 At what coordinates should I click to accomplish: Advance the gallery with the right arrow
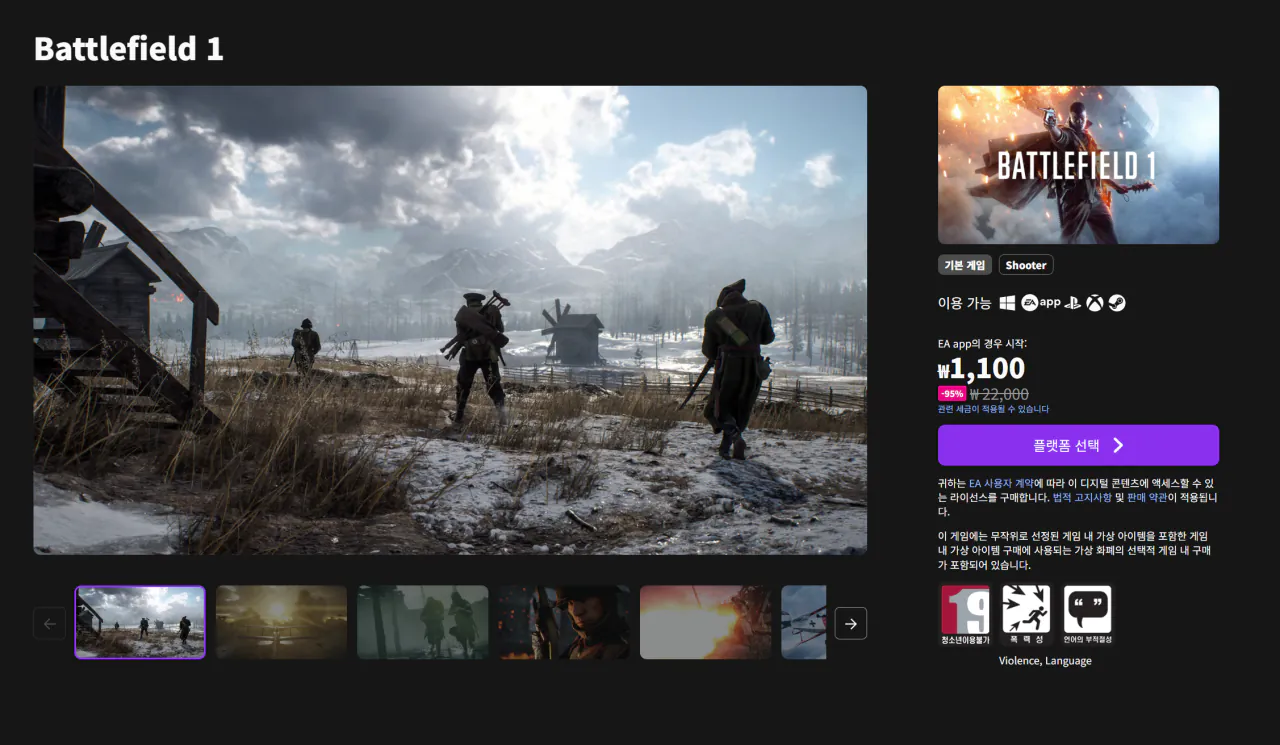[851, 623]
